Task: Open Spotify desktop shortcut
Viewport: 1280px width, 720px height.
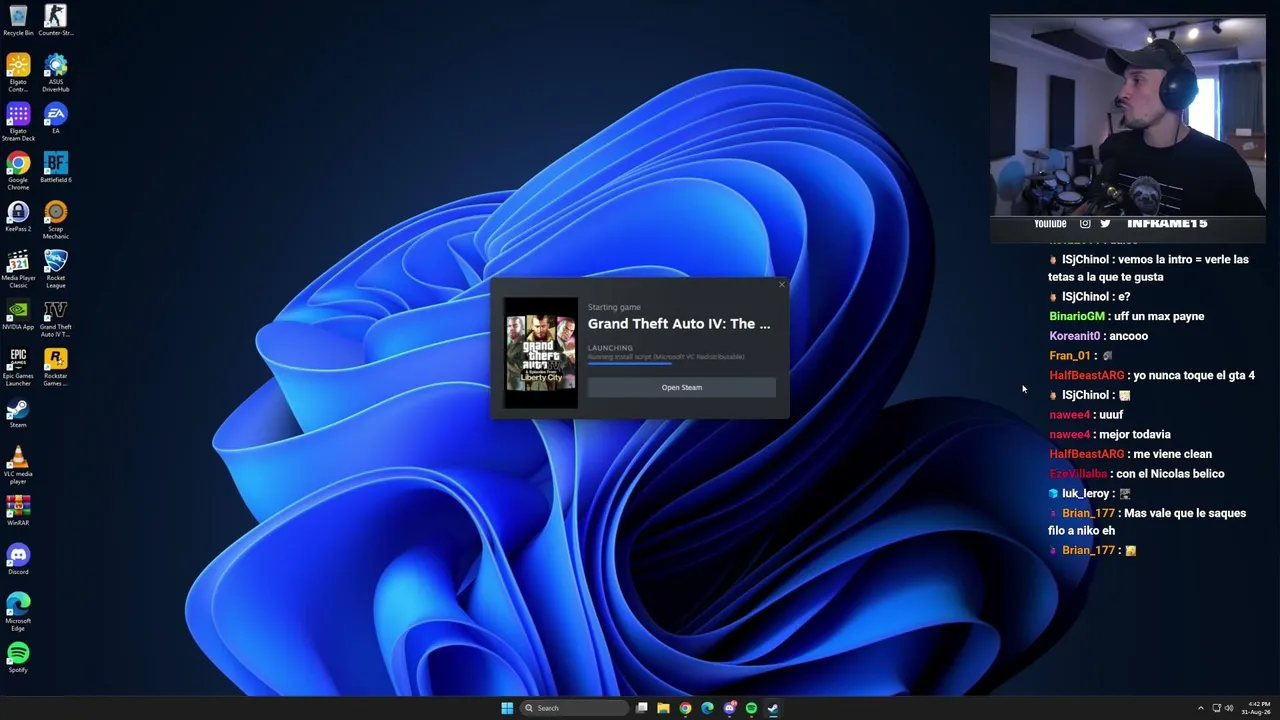Action: pos(18,658)
